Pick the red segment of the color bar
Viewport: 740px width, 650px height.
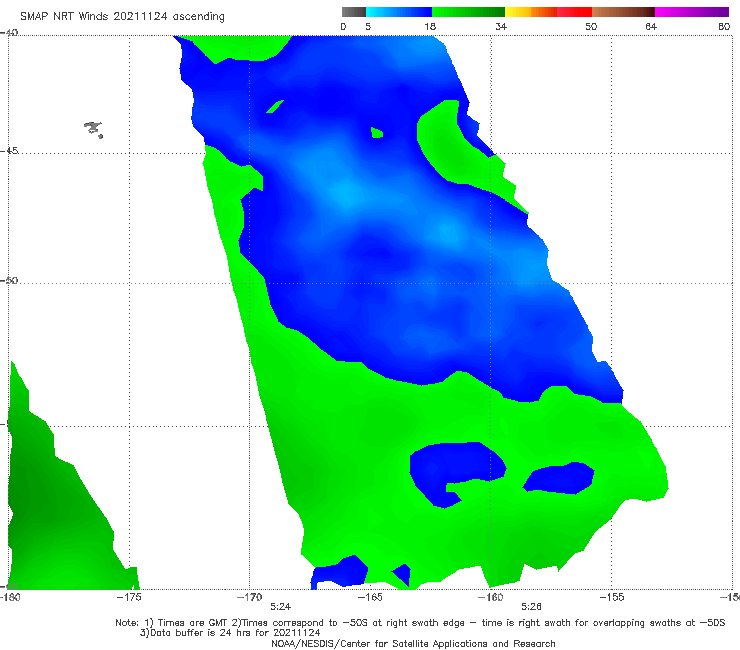[x=574, y=12]
